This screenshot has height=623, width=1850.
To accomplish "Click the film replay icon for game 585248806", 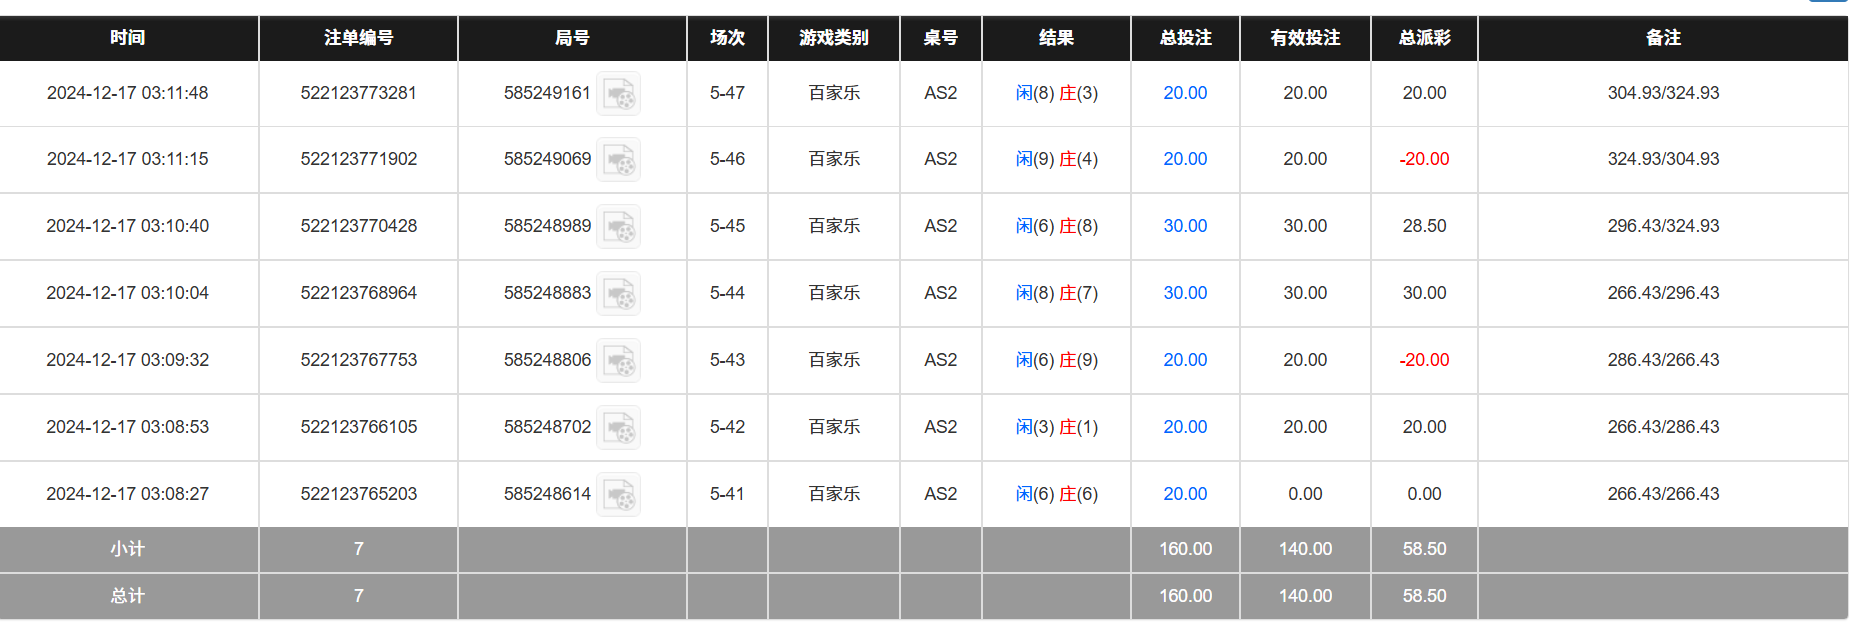I will click(618, 360).
